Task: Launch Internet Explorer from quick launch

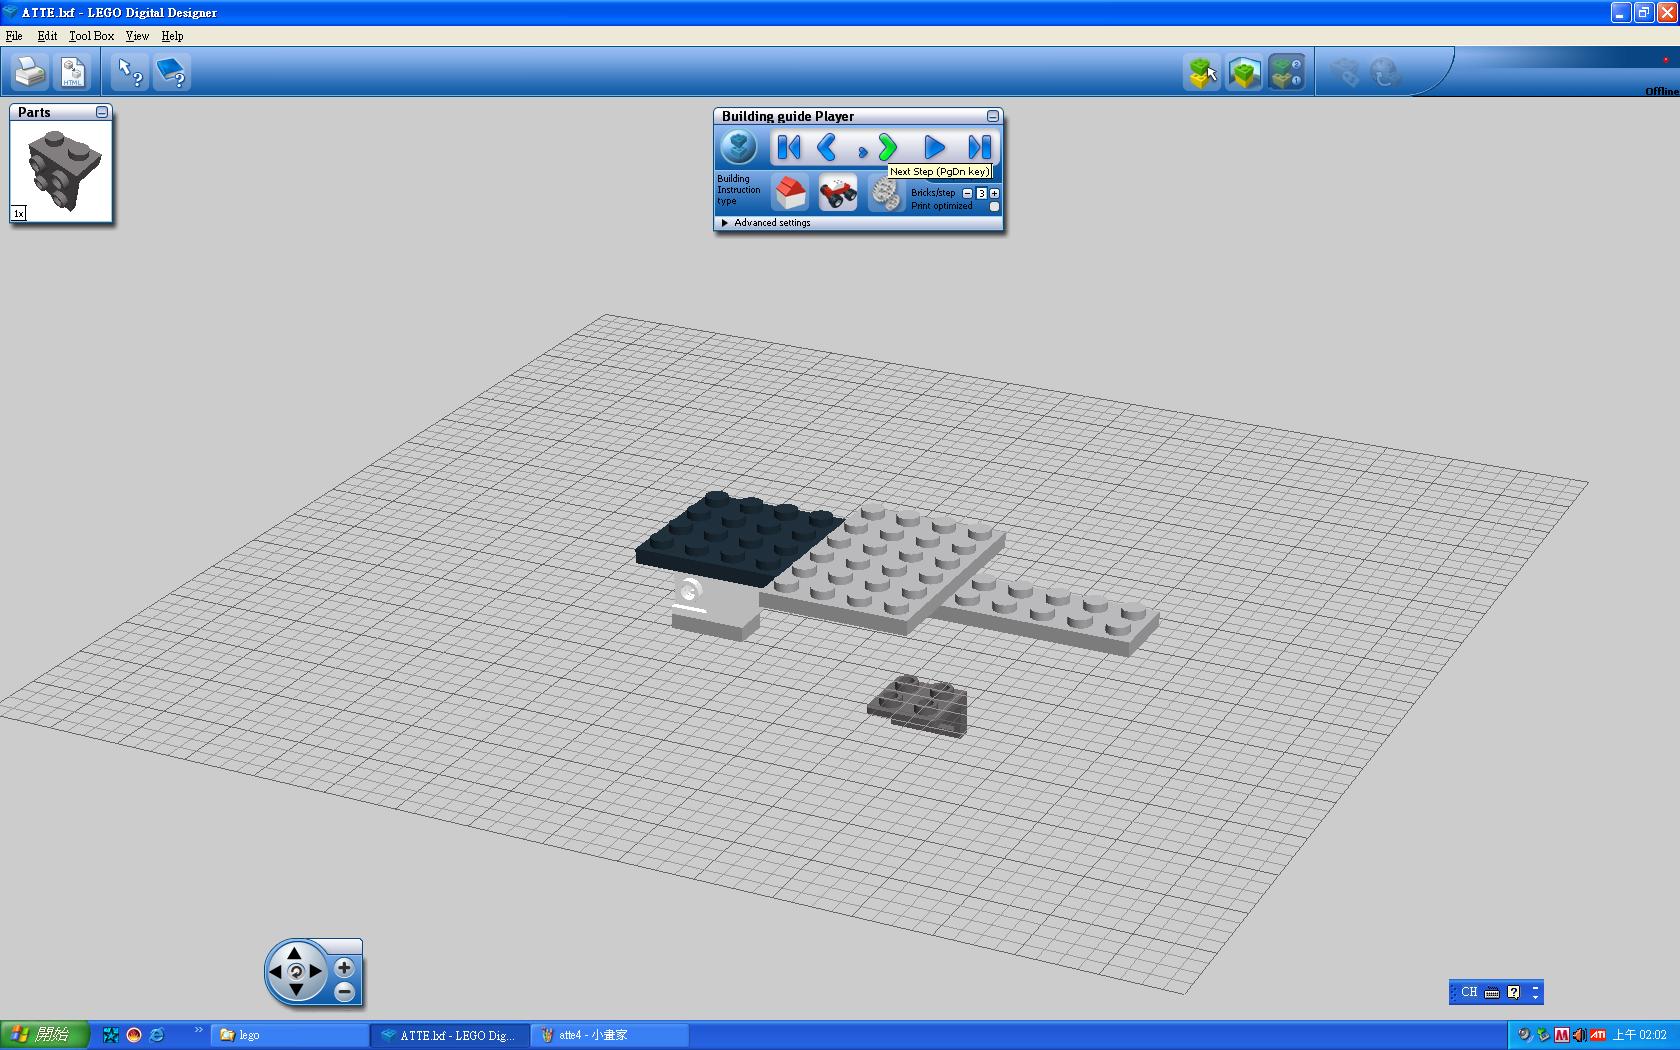Action: [x=156, y=1035]
